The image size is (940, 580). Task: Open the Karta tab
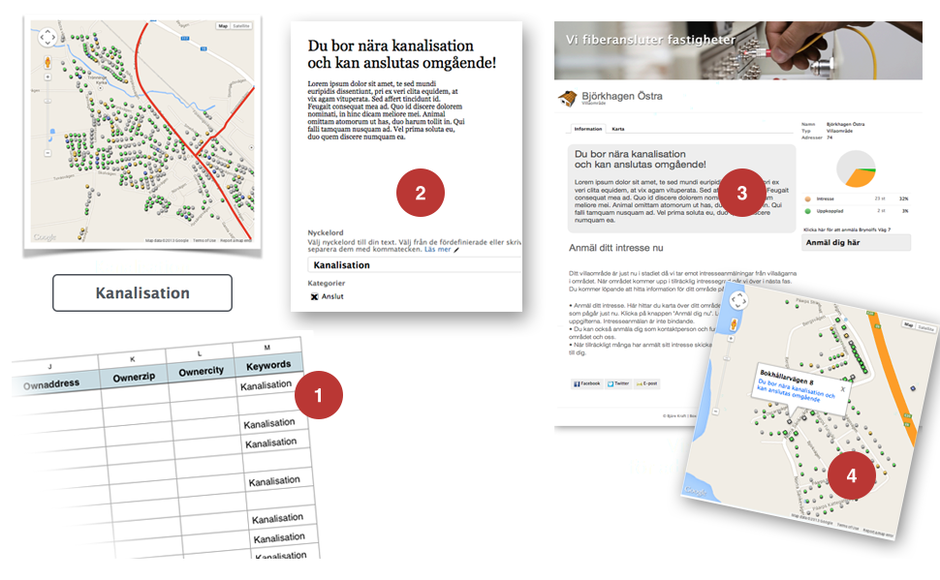(x=618, y=129)
